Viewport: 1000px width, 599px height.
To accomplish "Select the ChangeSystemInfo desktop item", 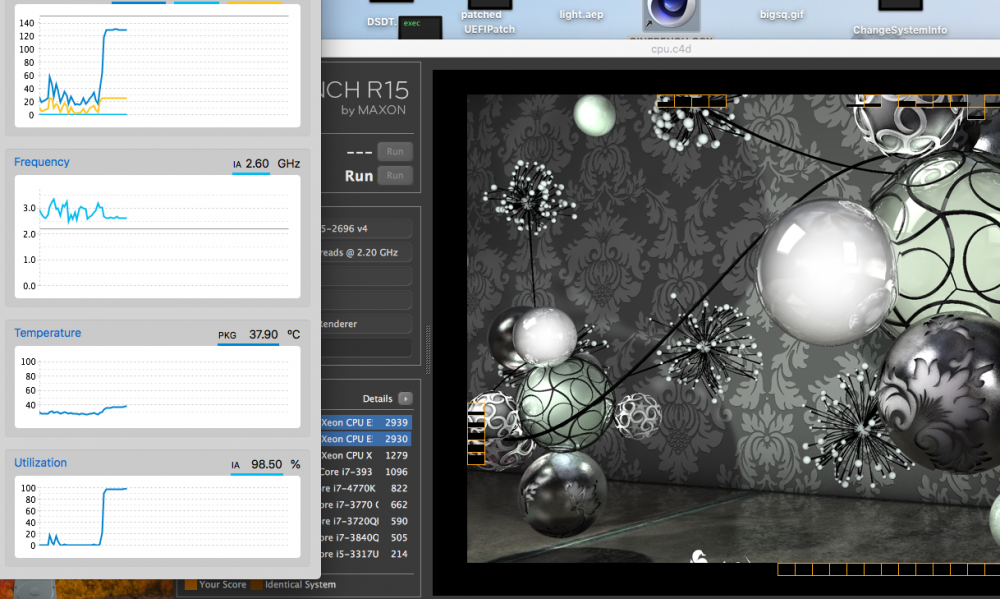I will [x=899, y=30].
